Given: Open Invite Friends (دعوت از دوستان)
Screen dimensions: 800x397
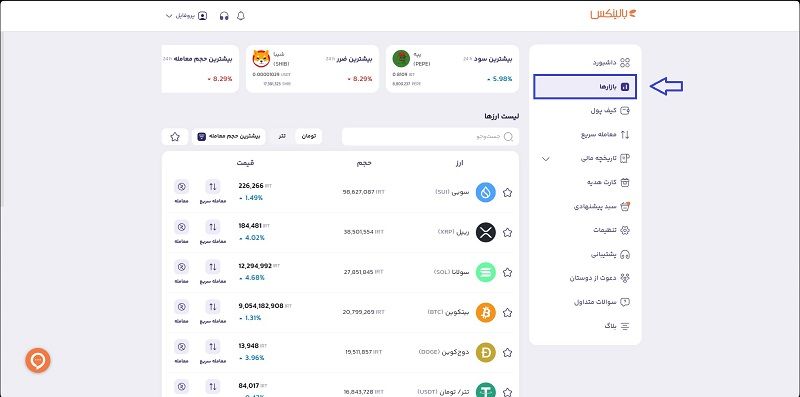Looking at the screenshot, I should [x=600, y=278].
